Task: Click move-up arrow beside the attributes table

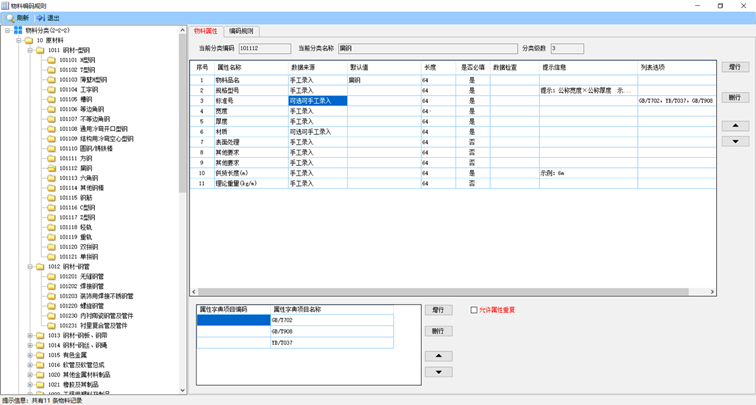Action: pos(735,126)
